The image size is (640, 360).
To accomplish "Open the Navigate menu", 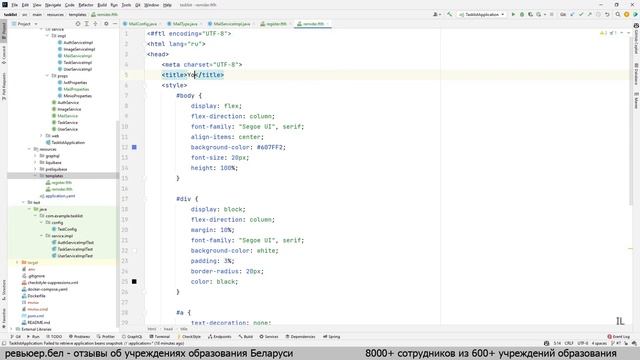I will click(53, 5).
